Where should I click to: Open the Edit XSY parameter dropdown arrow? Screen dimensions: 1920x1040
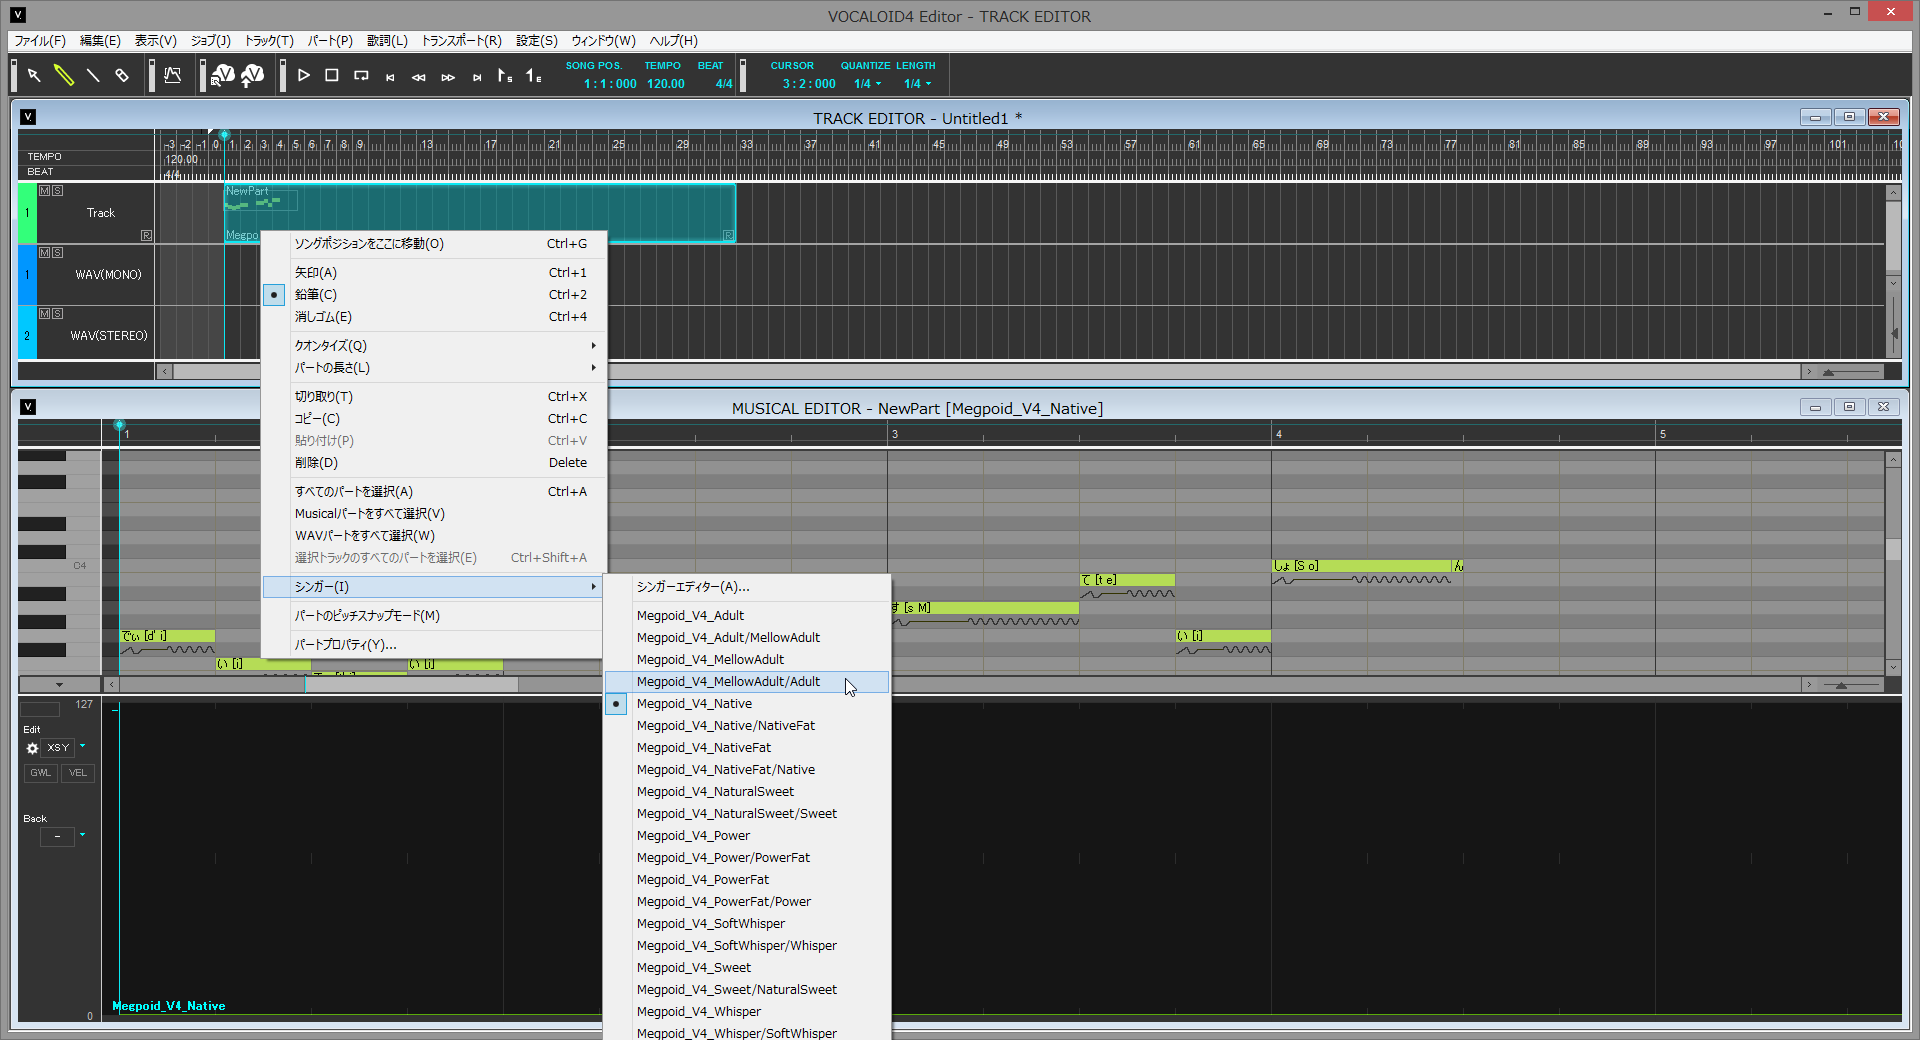click(83, 746)
